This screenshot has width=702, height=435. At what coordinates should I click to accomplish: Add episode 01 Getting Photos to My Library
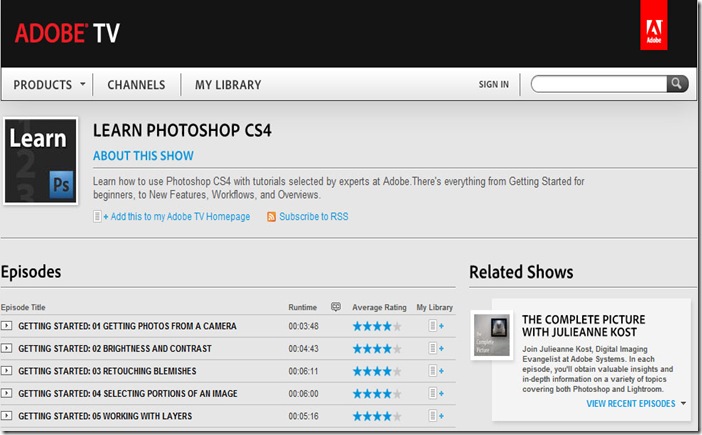pyautogui.click(x=436, y=326)
